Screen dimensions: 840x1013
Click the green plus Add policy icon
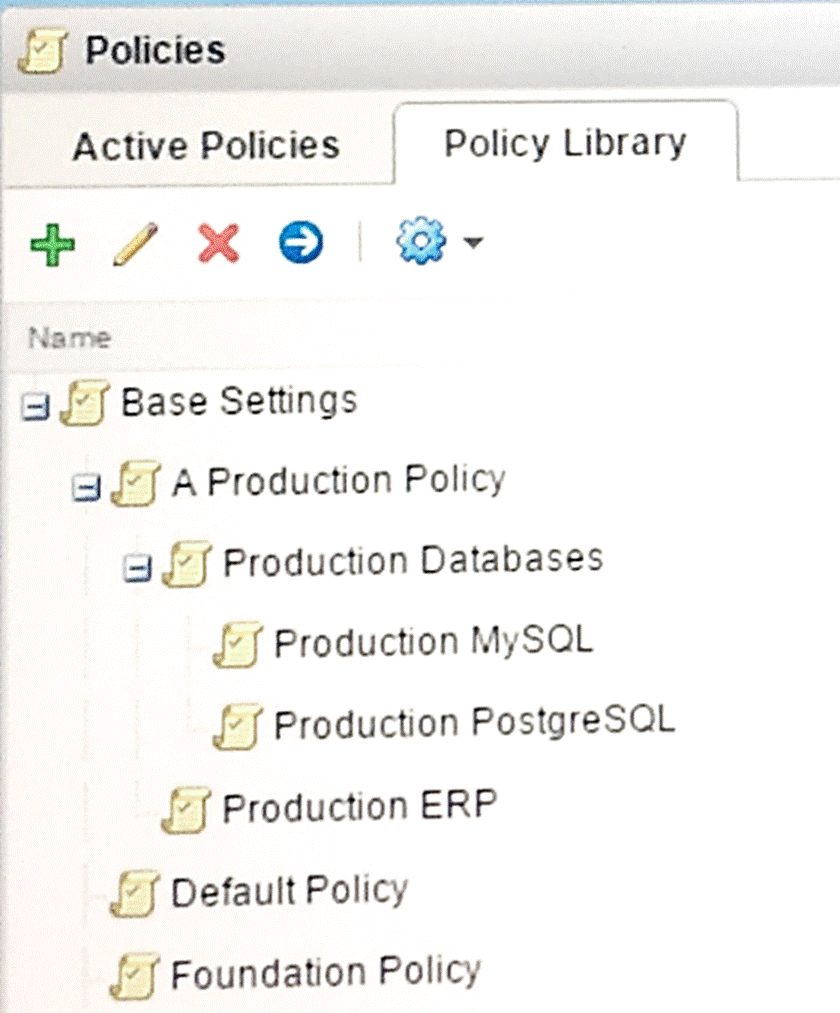pyautogui.click(x=52, y=244)
